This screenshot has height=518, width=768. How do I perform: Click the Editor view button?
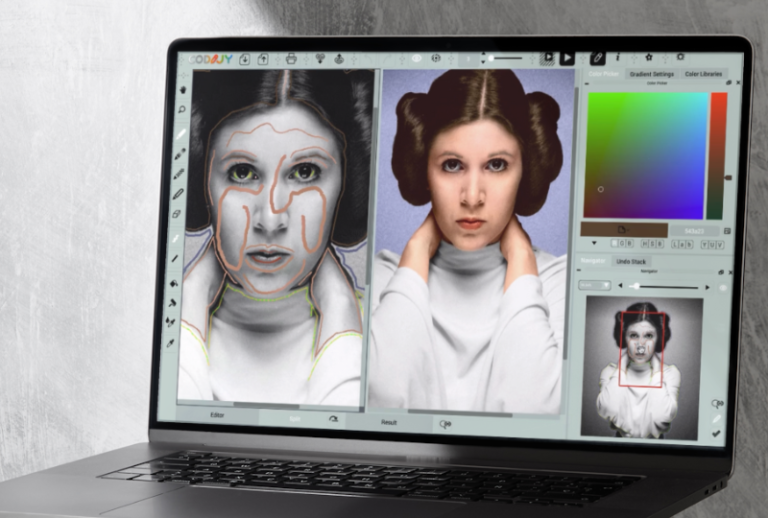coord(216,415)
